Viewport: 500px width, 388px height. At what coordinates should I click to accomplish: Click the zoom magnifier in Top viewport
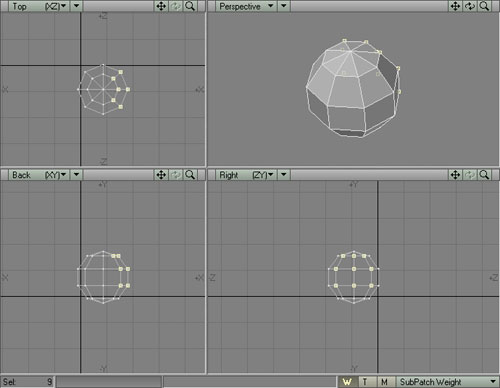190,6
